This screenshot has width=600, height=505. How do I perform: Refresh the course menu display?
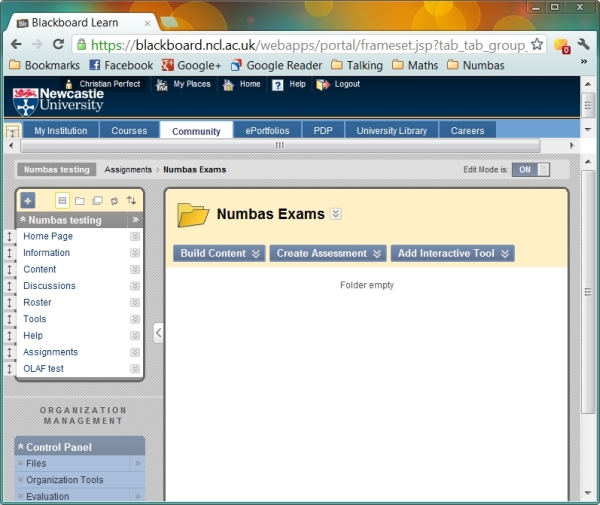(x=114, y=200)
